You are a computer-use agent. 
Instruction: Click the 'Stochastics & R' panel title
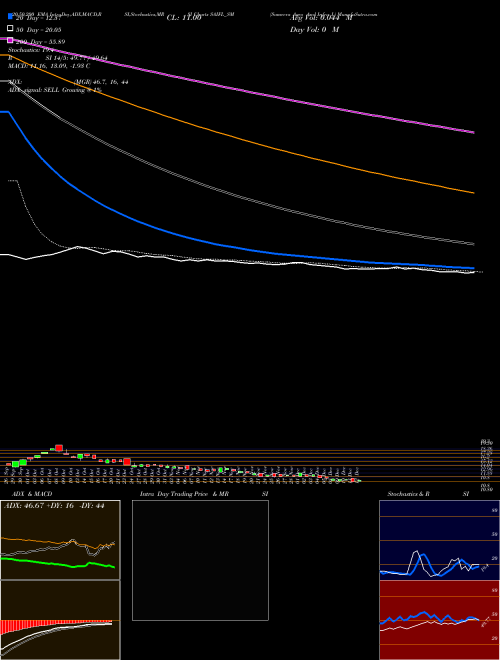(x=408, y=494)
